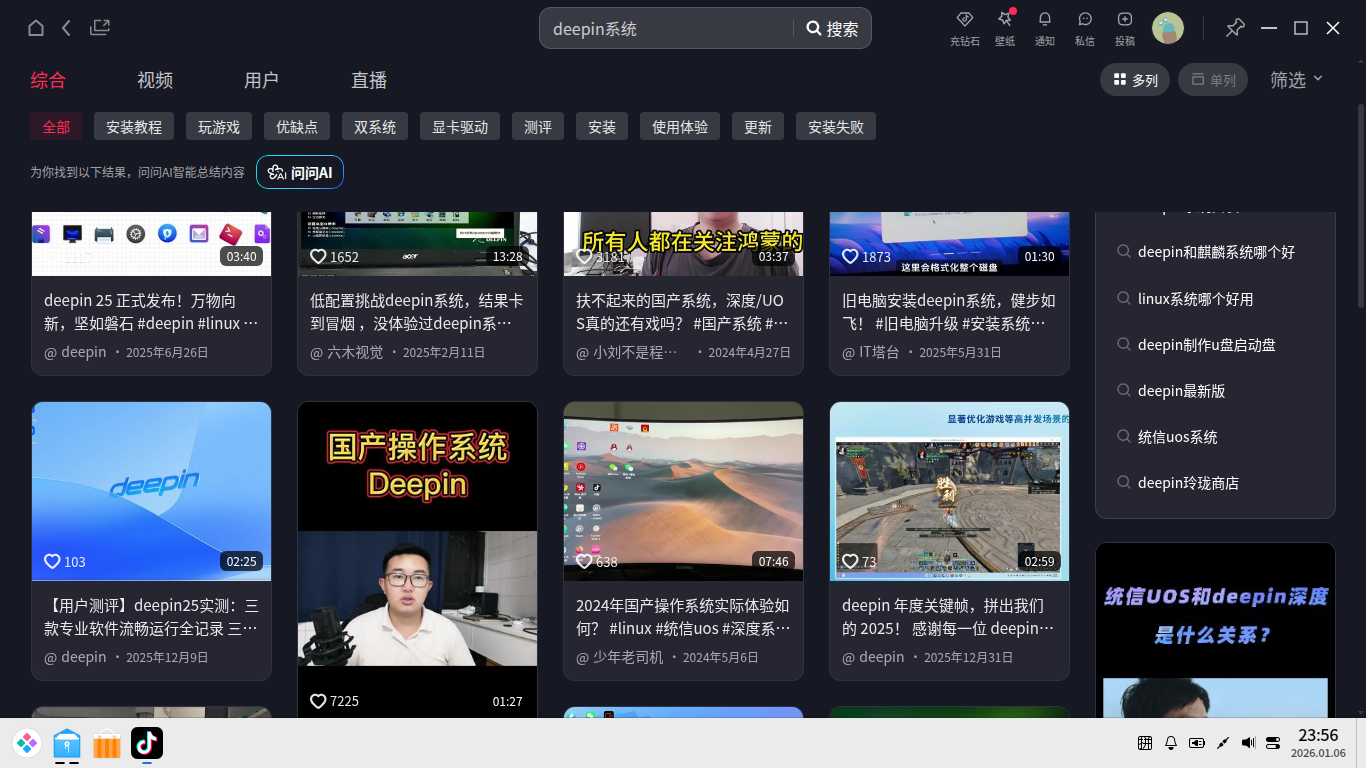This screenshot has height=768, width=1366.
Task: Filter results by 安装教程
Action: [134, 127]
